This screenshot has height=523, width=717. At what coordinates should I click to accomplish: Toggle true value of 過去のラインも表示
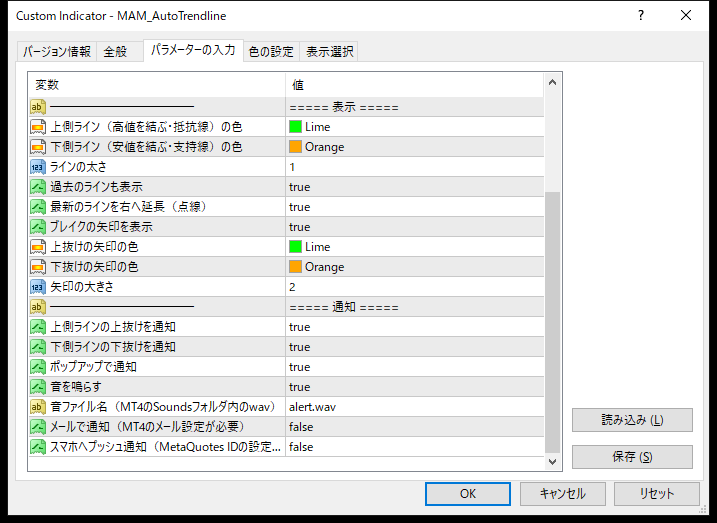pos(300,187)
